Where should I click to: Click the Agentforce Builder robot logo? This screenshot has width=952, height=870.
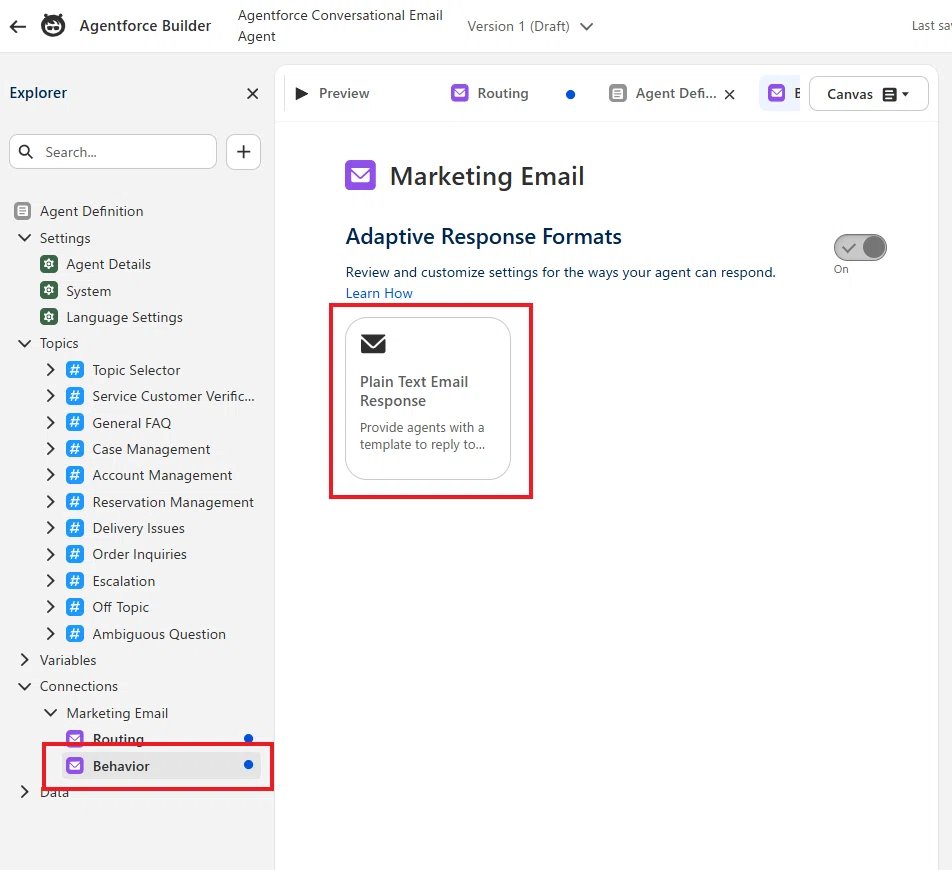point(53,25)
